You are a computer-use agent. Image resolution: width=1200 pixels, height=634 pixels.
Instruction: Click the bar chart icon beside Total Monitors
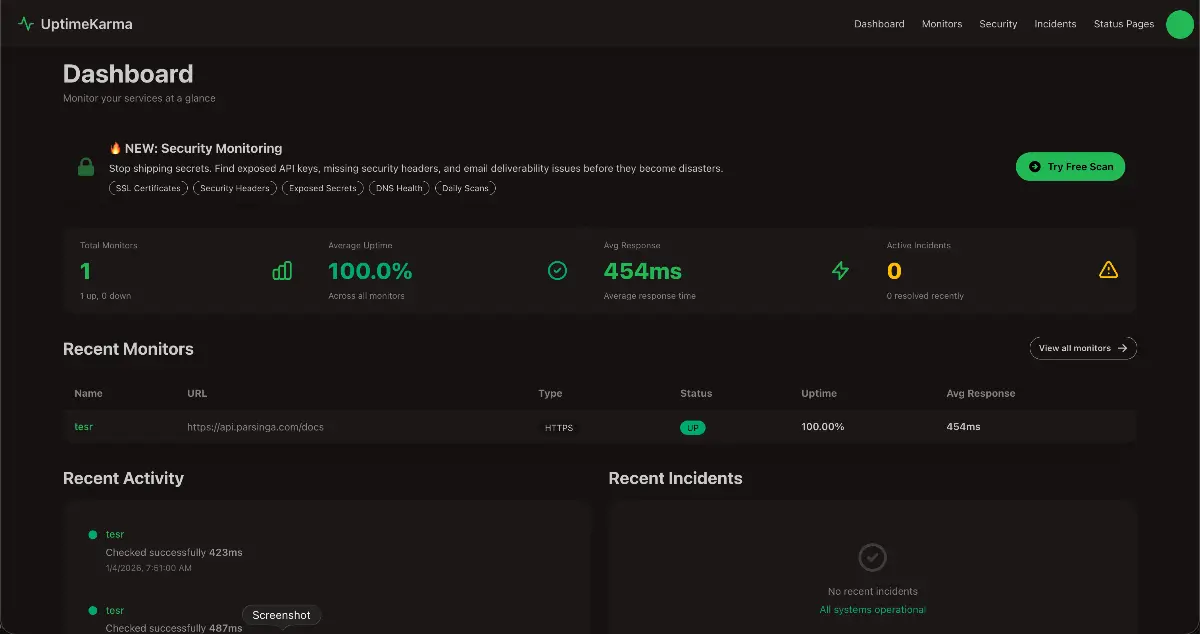click(x=281, y=270)
